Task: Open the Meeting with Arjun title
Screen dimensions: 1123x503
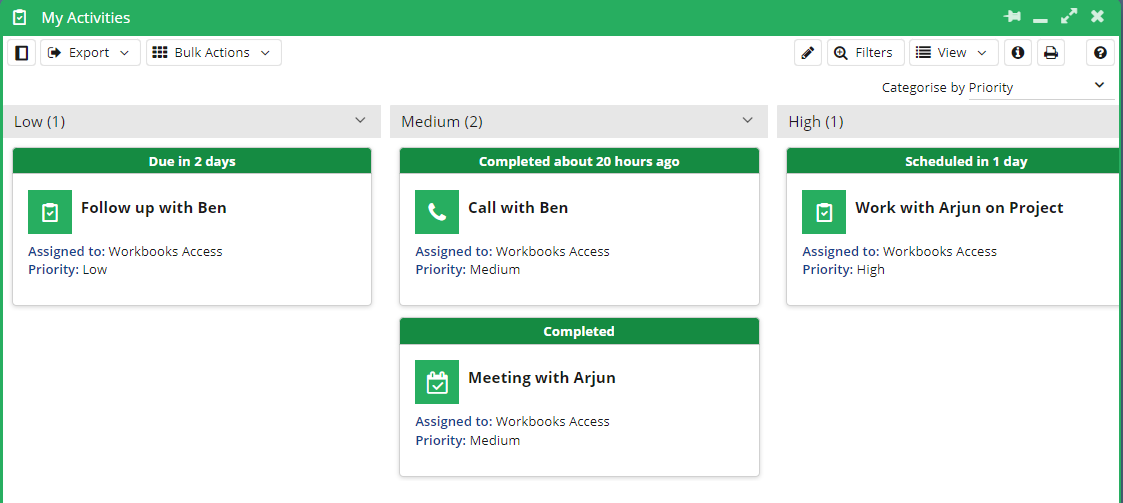Action: pos(541,378)
